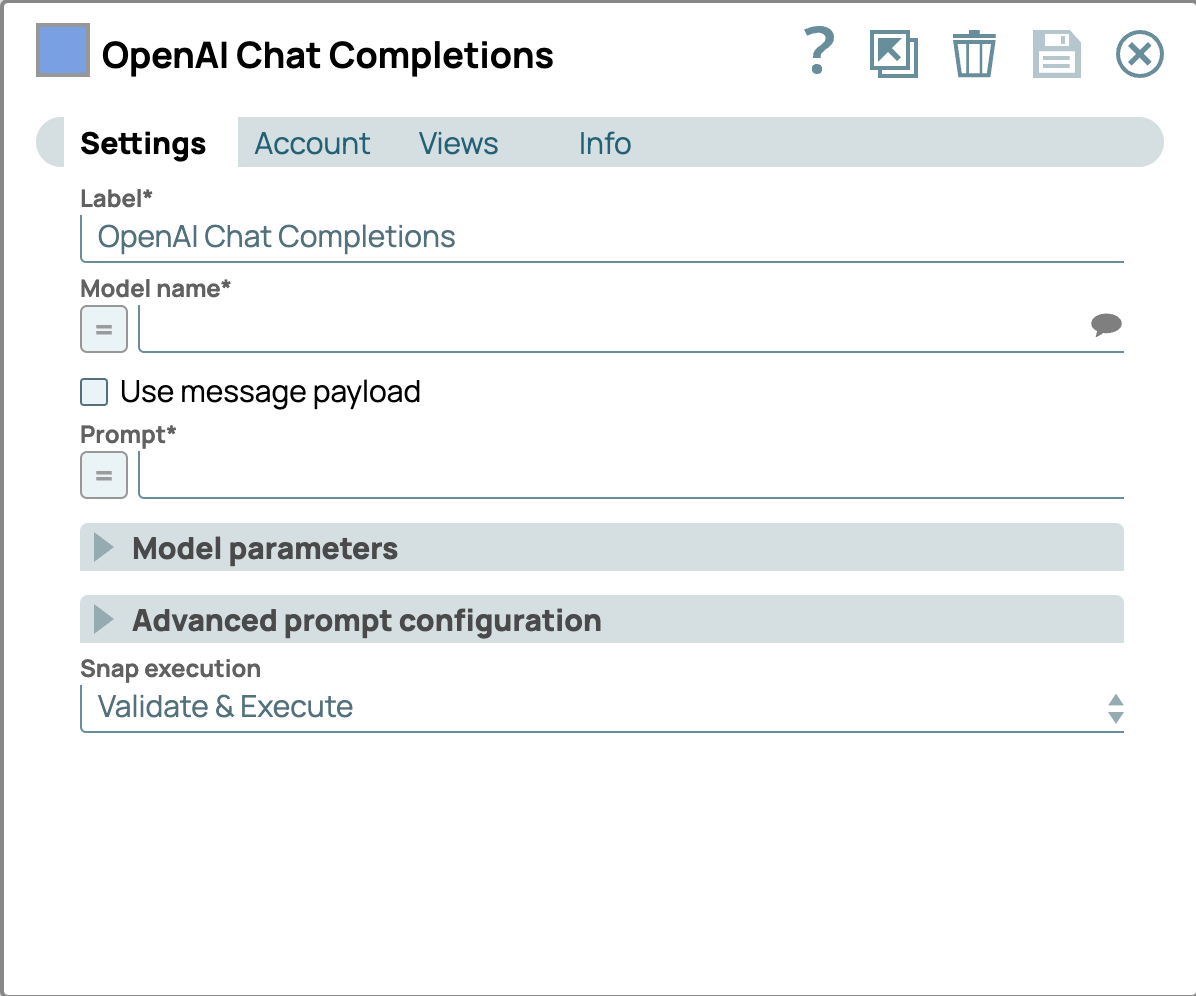The image size is (1196, 996).
Task: Select the Settings tab
Action: click(143, 143)
